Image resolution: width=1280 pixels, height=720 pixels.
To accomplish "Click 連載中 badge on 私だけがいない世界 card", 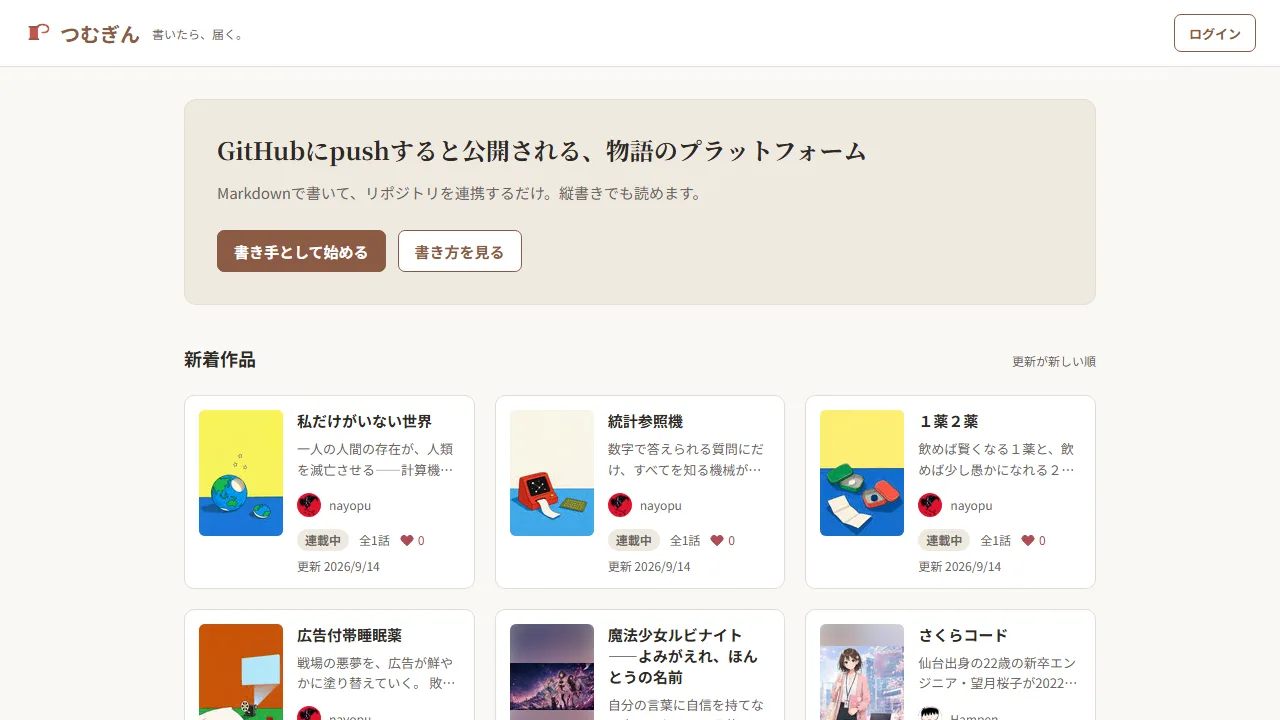I will (x=323, y=540).
